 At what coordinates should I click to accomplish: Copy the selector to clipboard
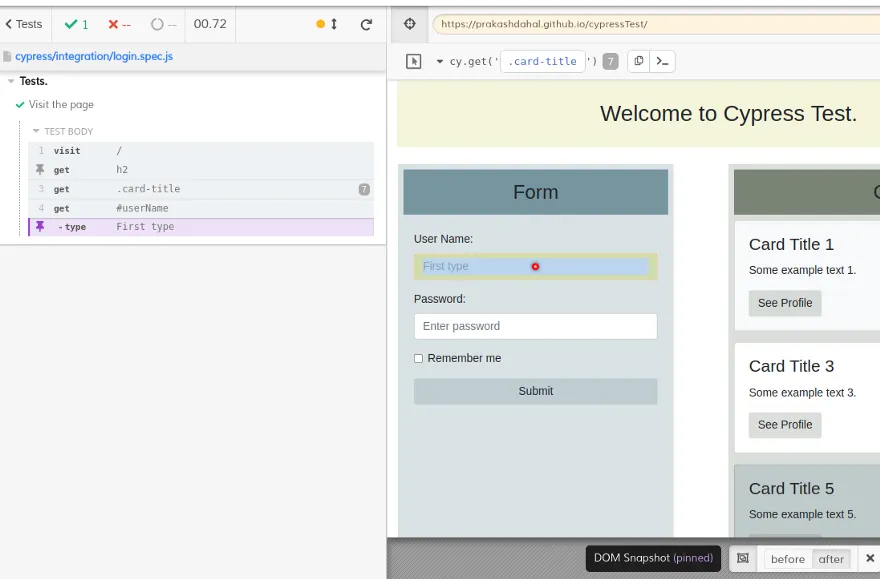point(639,61)
